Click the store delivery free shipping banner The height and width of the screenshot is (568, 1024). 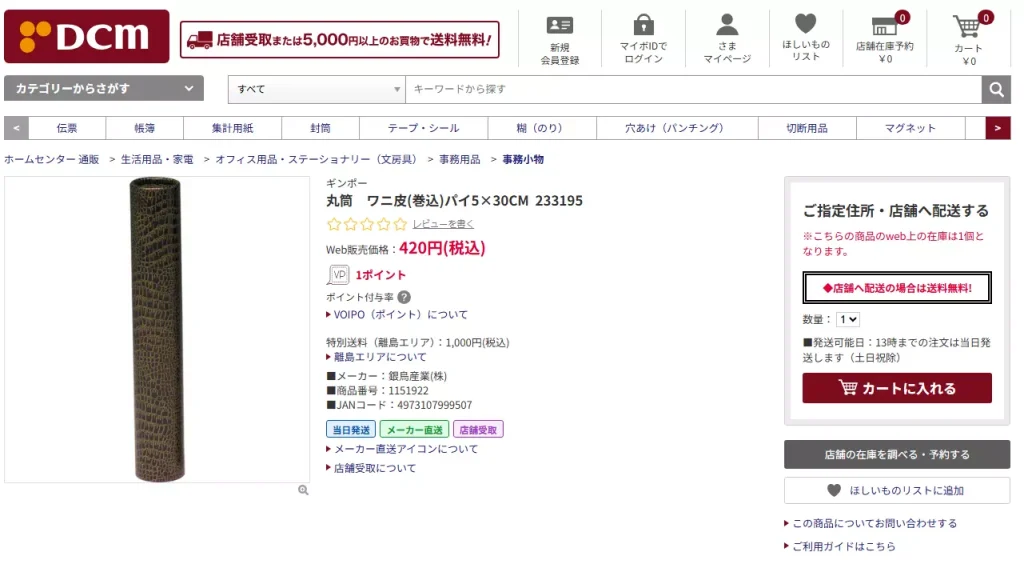point(897,288)
